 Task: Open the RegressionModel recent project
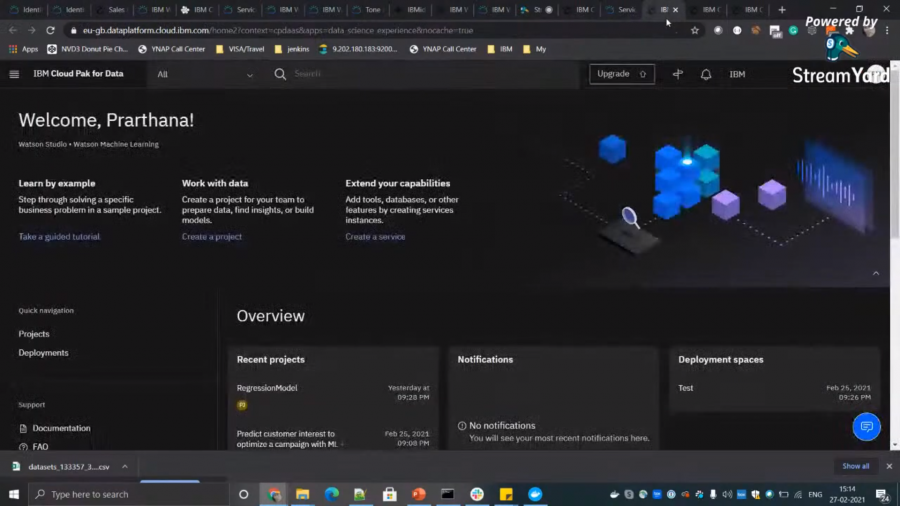pyautogui.click(x=267, y=388)
